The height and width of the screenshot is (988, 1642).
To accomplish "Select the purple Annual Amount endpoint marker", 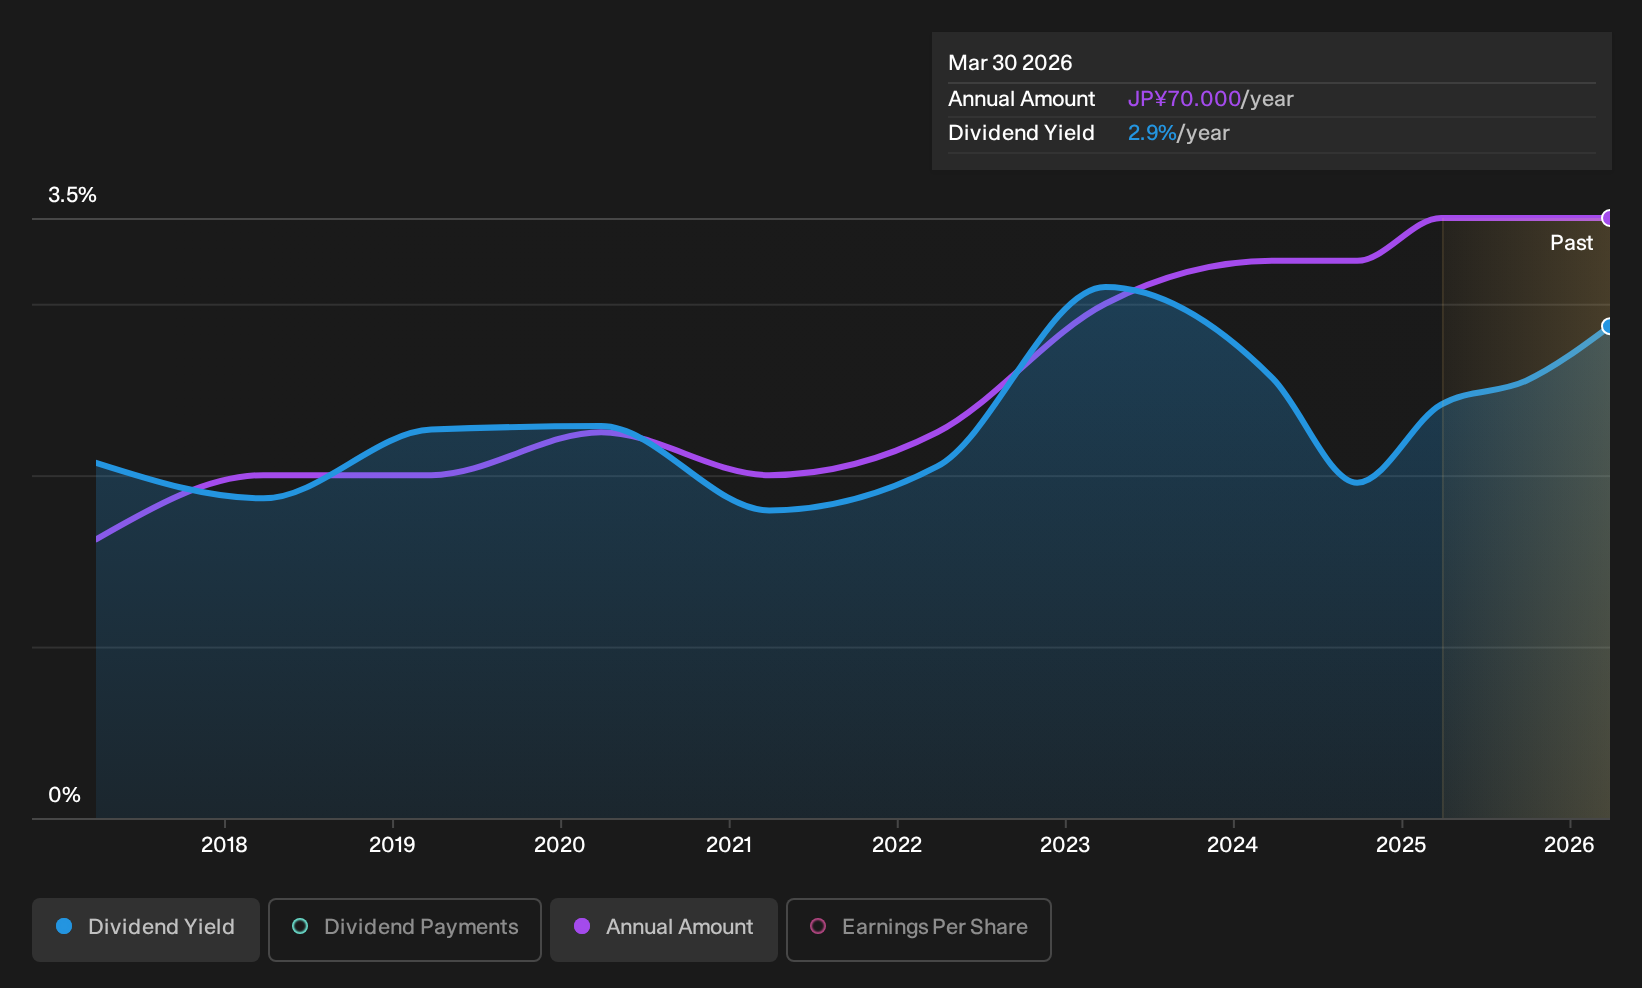I will pos(1608,218).
